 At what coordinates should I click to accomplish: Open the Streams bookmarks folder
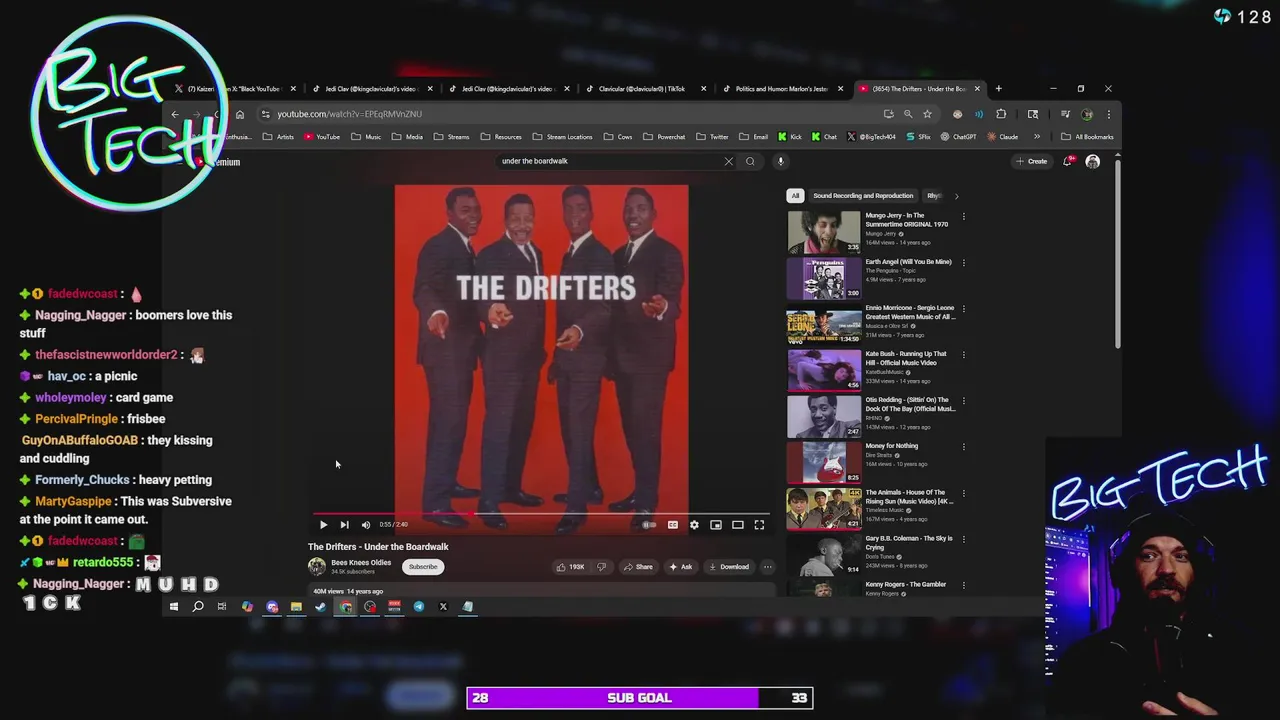click(x=451, y=137)
